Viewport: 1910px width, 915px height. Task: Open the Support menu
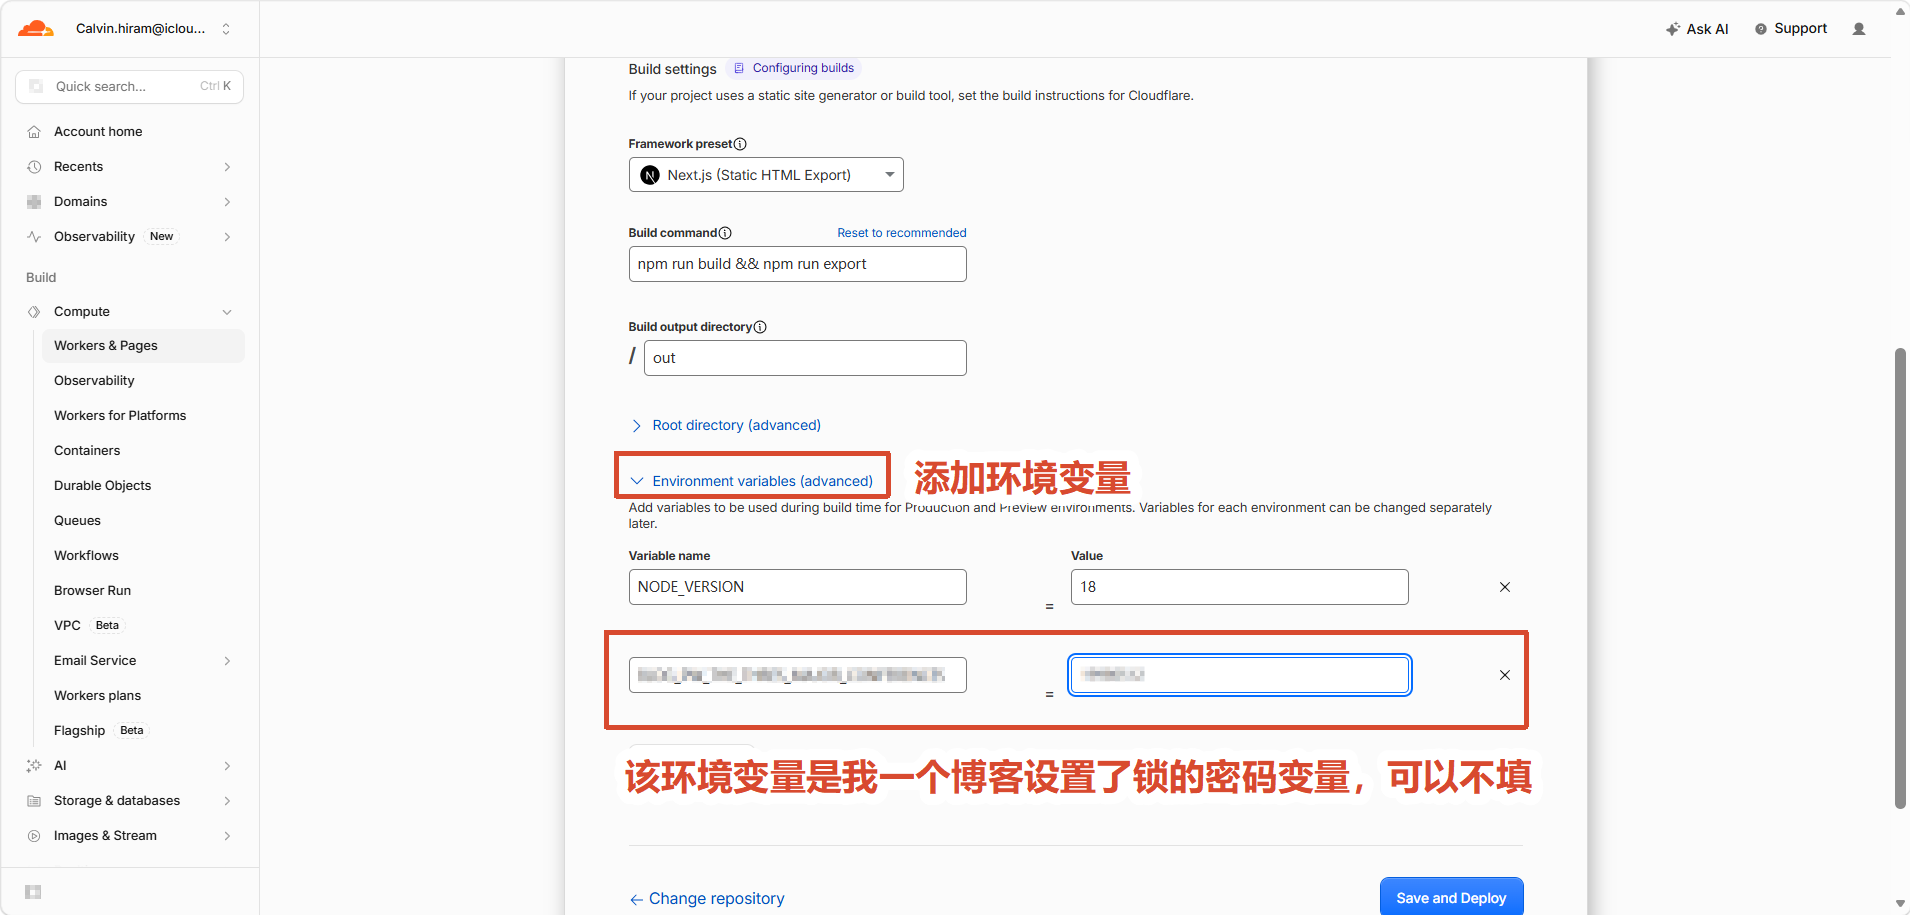point(1791,29)
